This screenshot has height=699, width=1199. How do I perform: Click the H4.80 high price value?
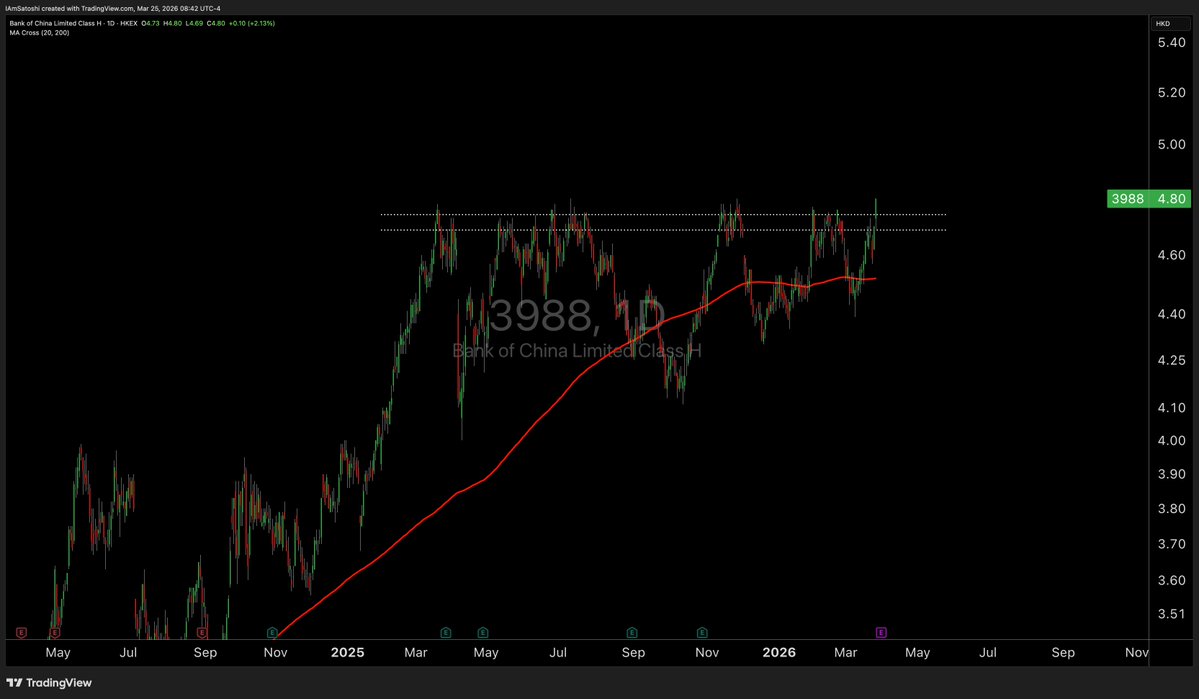coord(173,23)
